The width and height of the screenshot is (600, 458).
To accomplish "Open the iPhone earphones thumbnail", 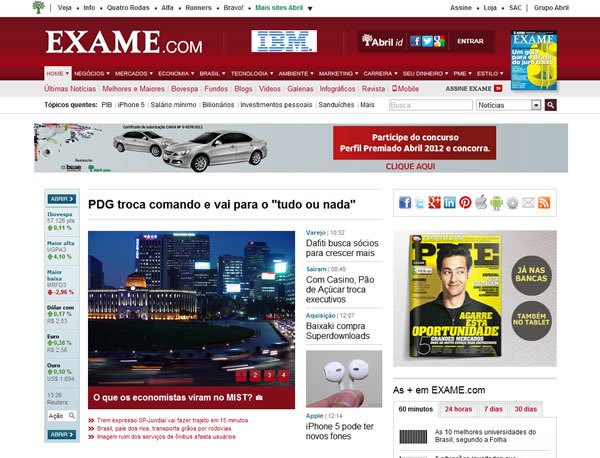I will (x=344, y=379).
